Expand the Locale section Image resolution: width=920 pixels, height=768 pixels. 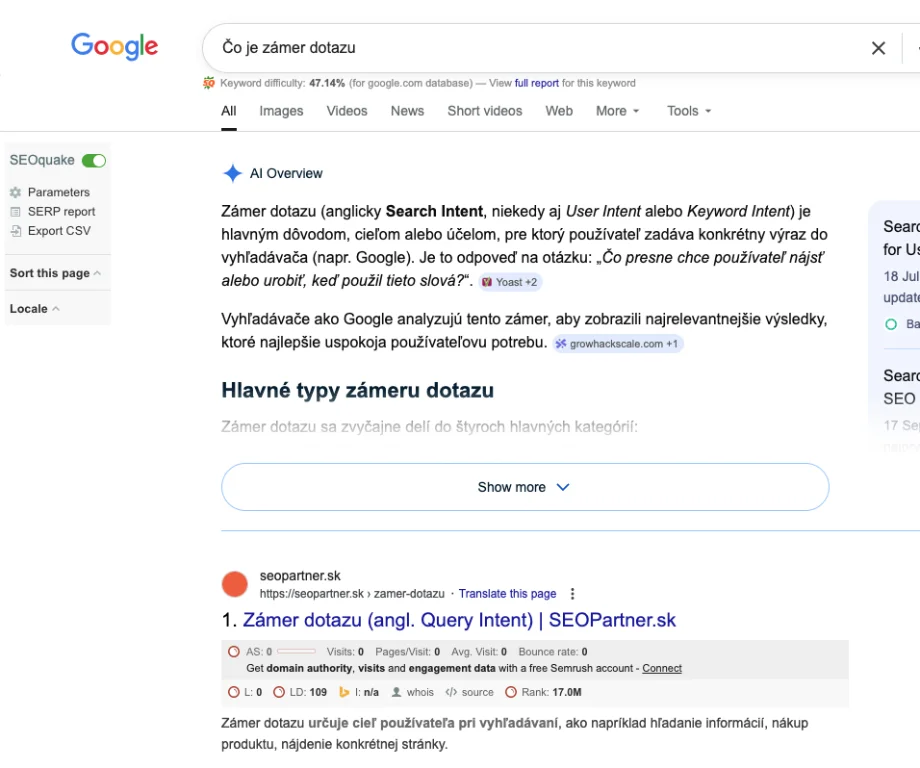34,309
